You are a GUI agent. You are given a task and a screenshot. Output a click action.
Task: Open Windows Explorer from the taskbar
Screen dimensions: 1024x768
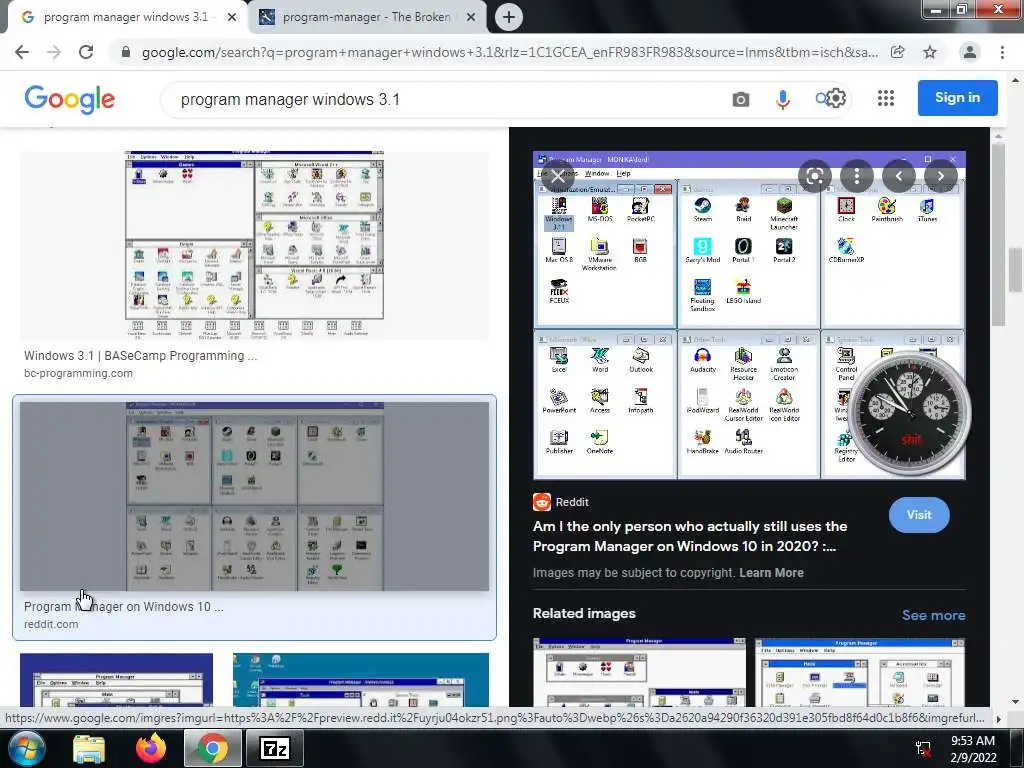coord(88,748)
